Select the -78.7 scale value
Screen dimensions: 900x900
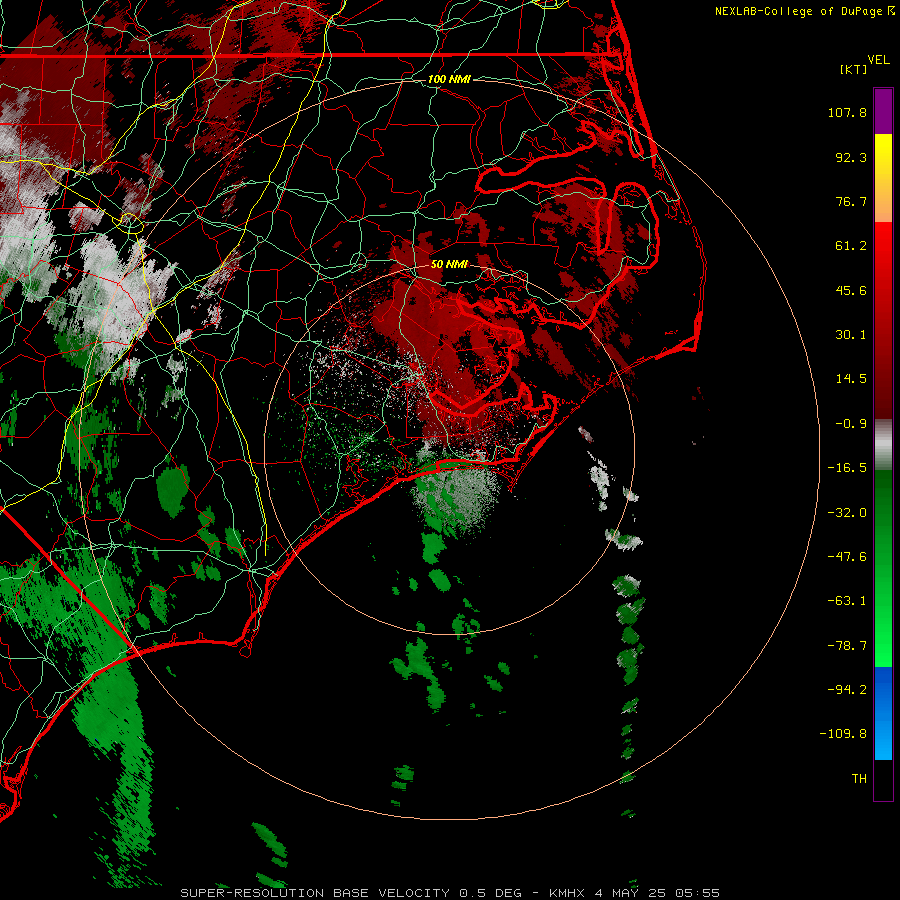pyautogui.click(x=847, y=646)
